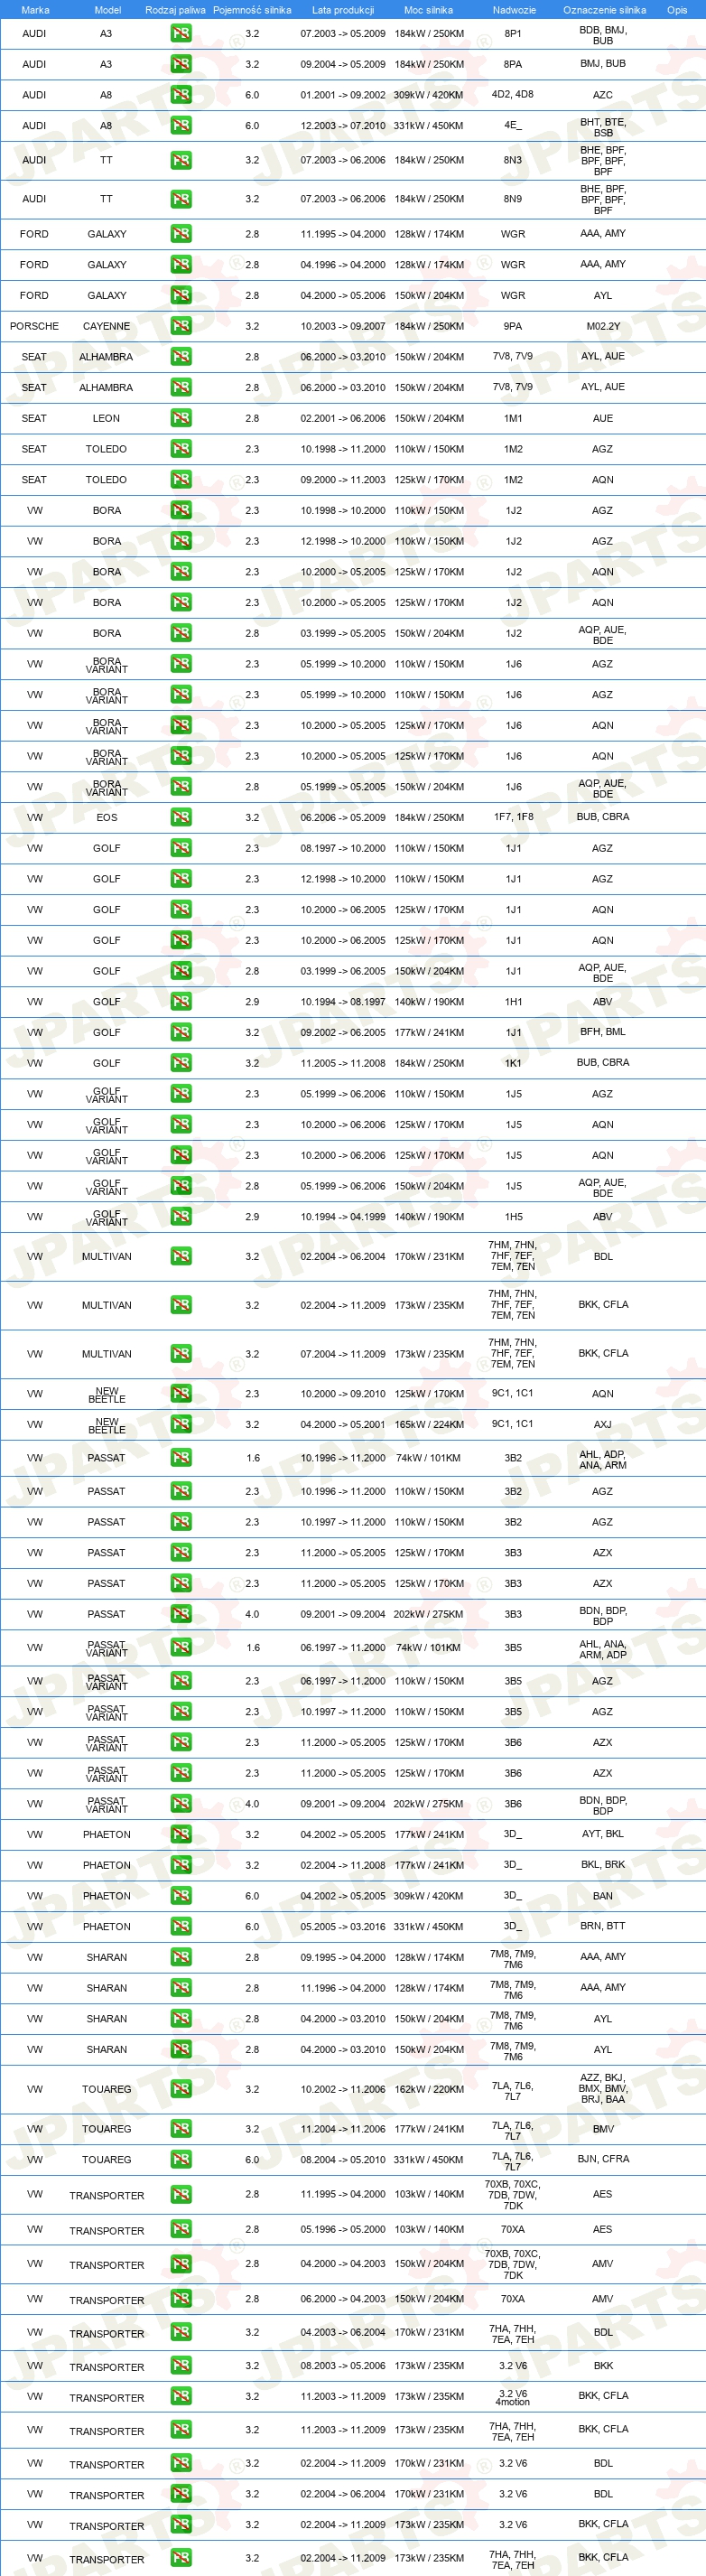Select the 9PA body code cell
Viewport: 706px width, 2576px height.
click(x=513, y=326)
